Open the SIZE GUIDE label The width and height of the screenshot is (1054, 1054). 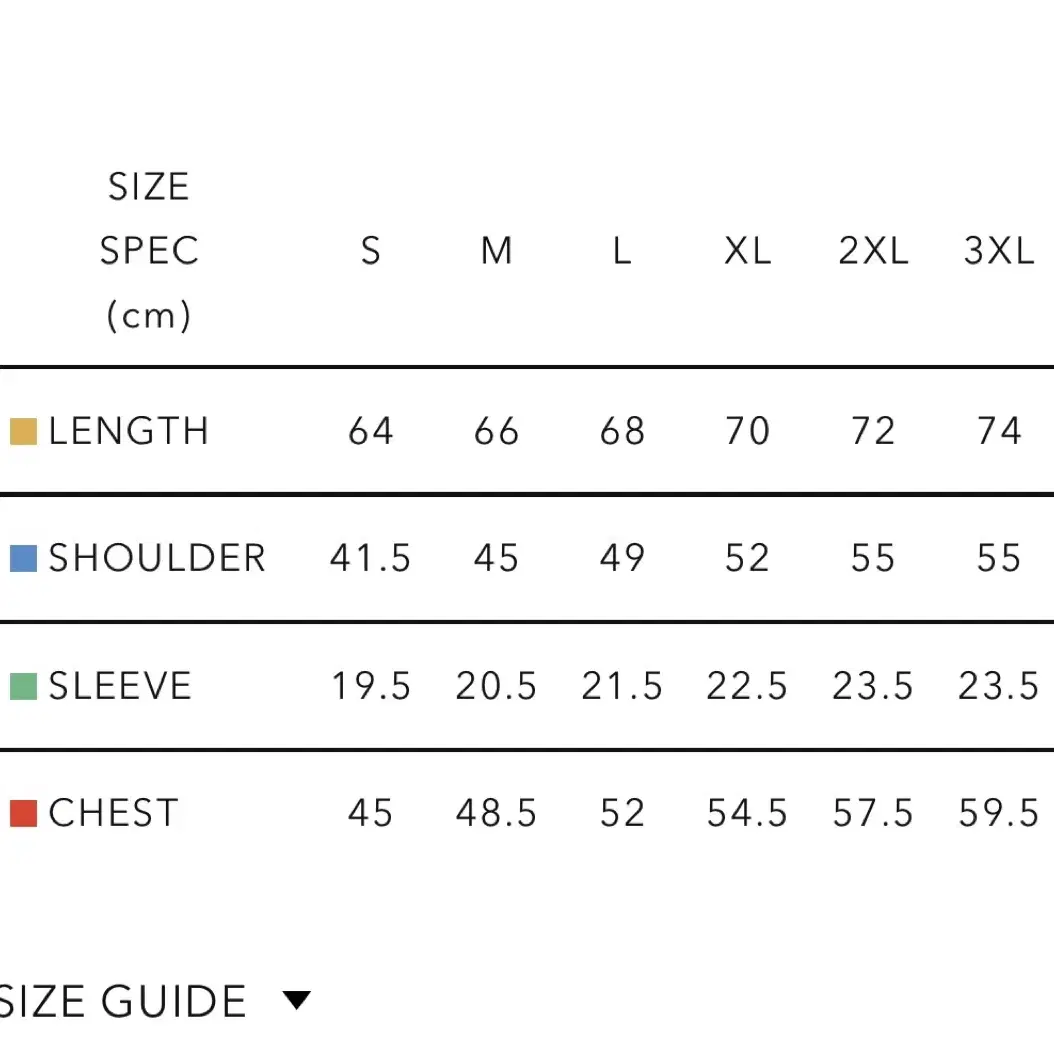(122, 1002)
